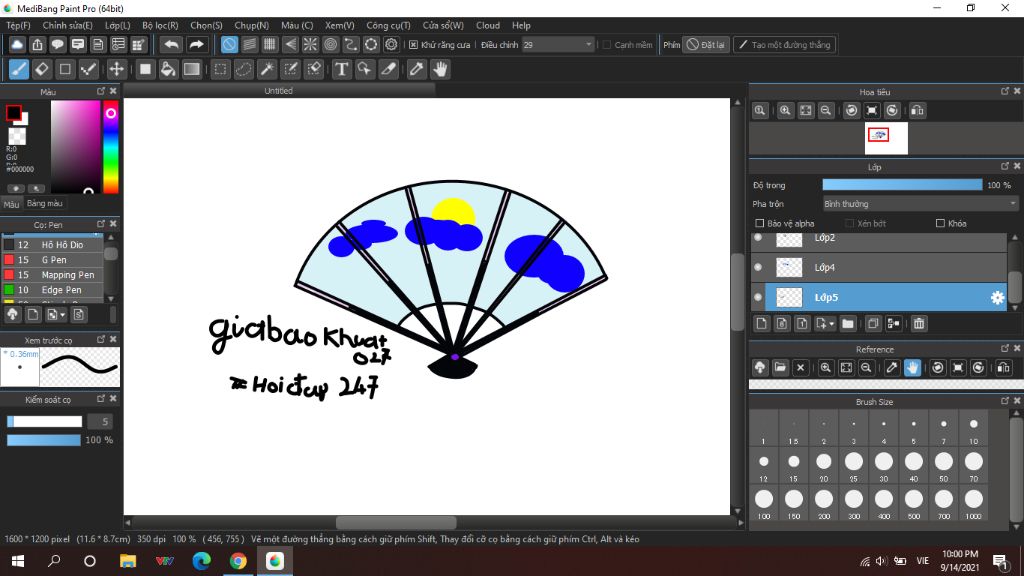Open the Pha trộn blend mode dropdown

pyautogui.click(x=920, y=204)
